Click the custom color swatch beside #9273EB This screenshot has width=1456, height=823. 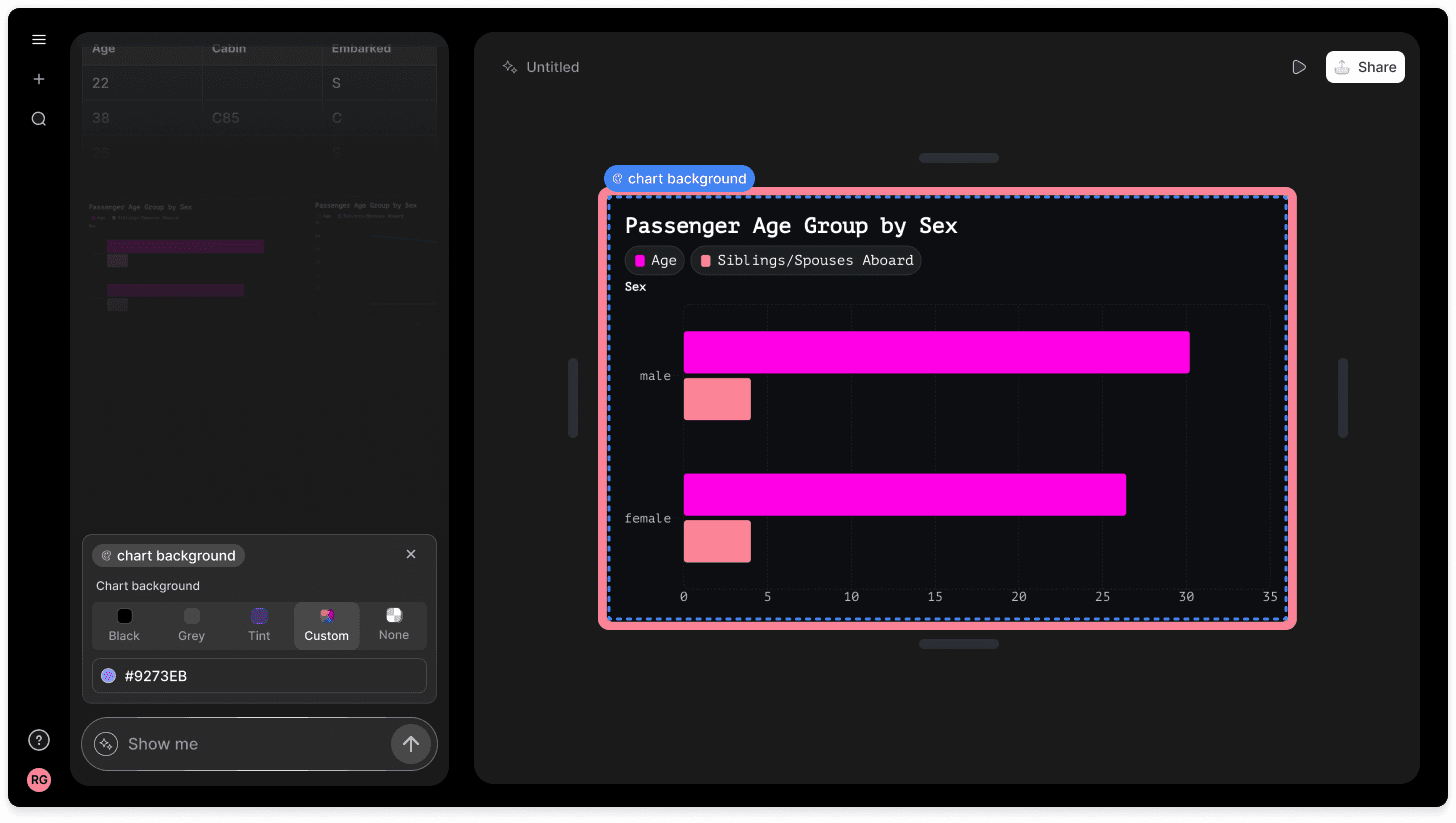[108, 676]
